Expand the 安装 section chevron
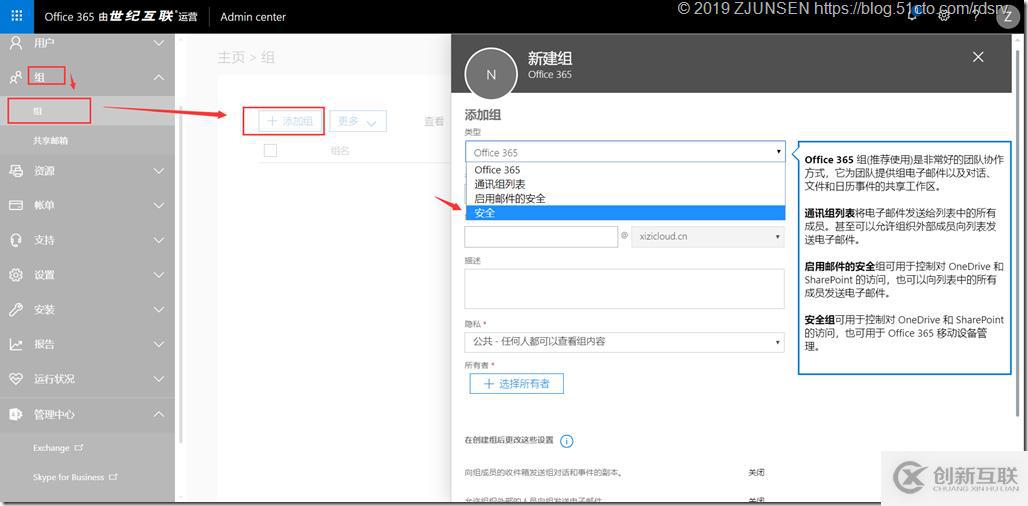Screen dimensions: 1028x506 (159, 309)
